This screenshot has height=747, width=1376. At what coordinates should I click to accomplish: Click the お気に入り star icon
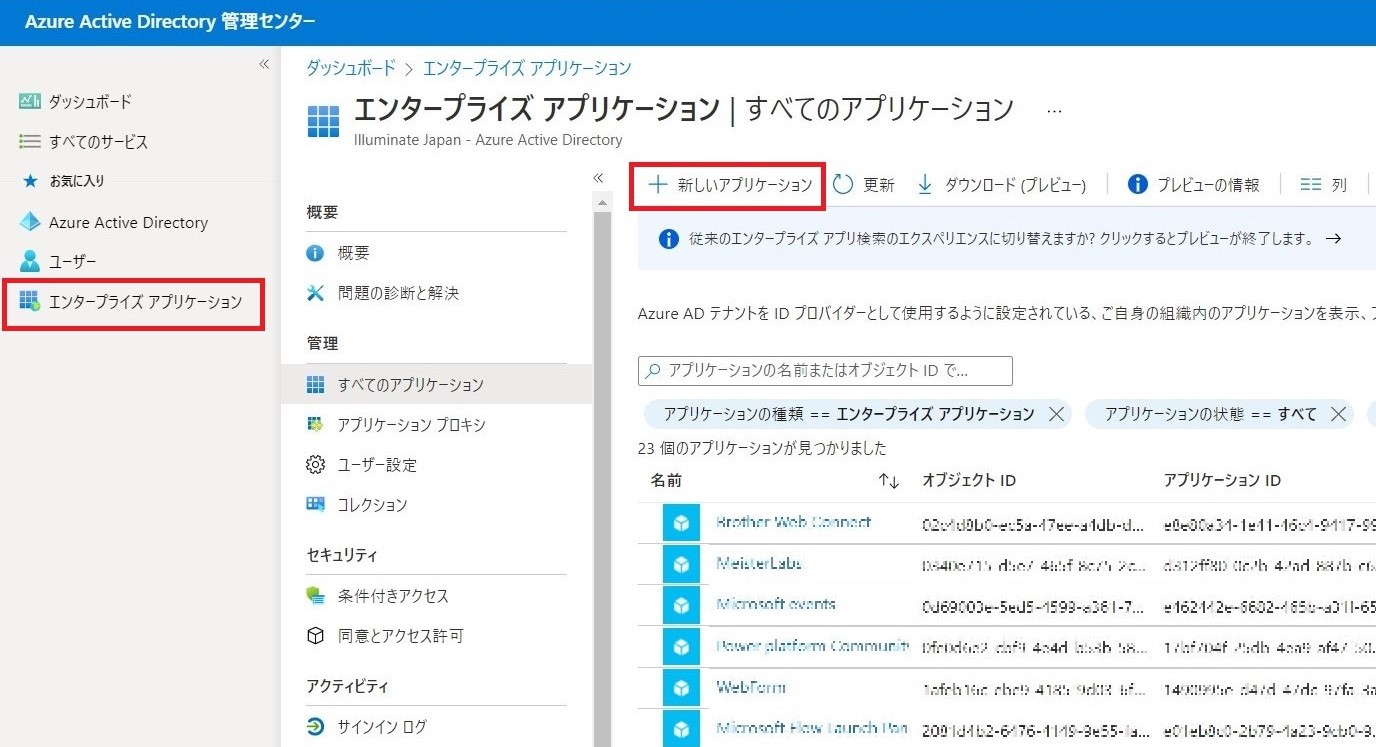pos(30,181)
